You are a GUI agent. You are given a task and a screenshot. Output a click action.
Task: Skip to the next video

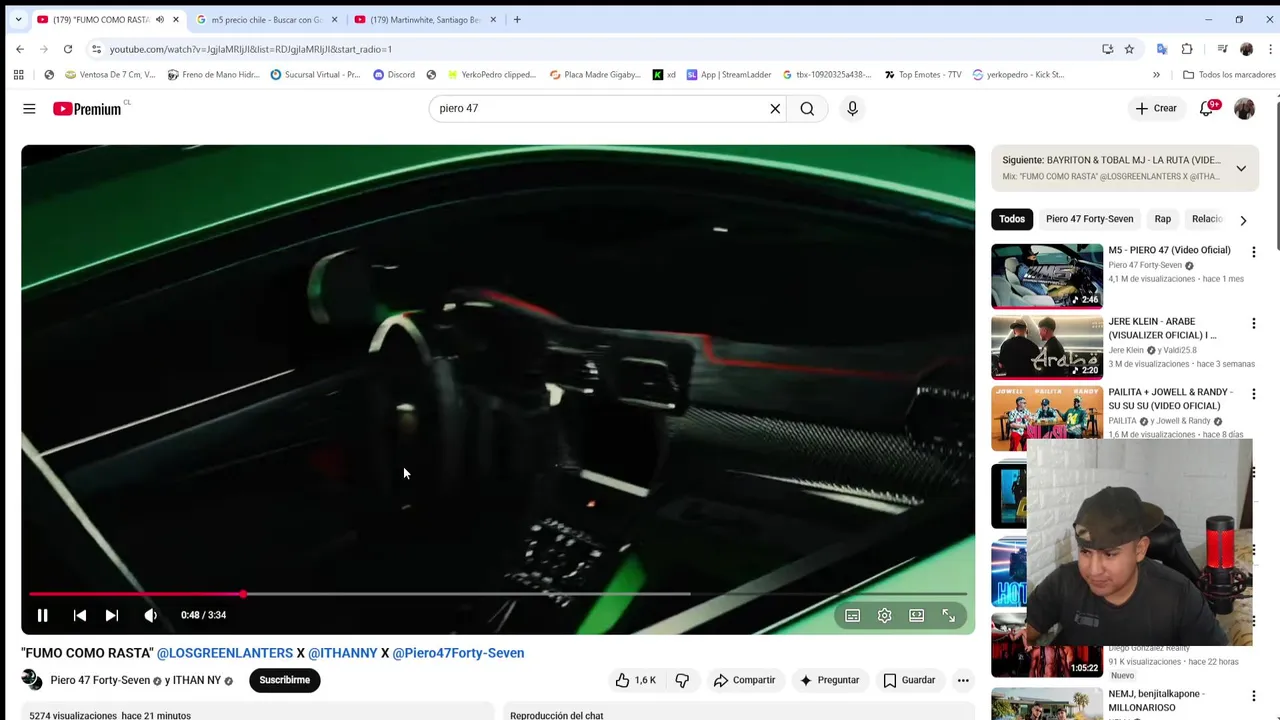[112, 615]
